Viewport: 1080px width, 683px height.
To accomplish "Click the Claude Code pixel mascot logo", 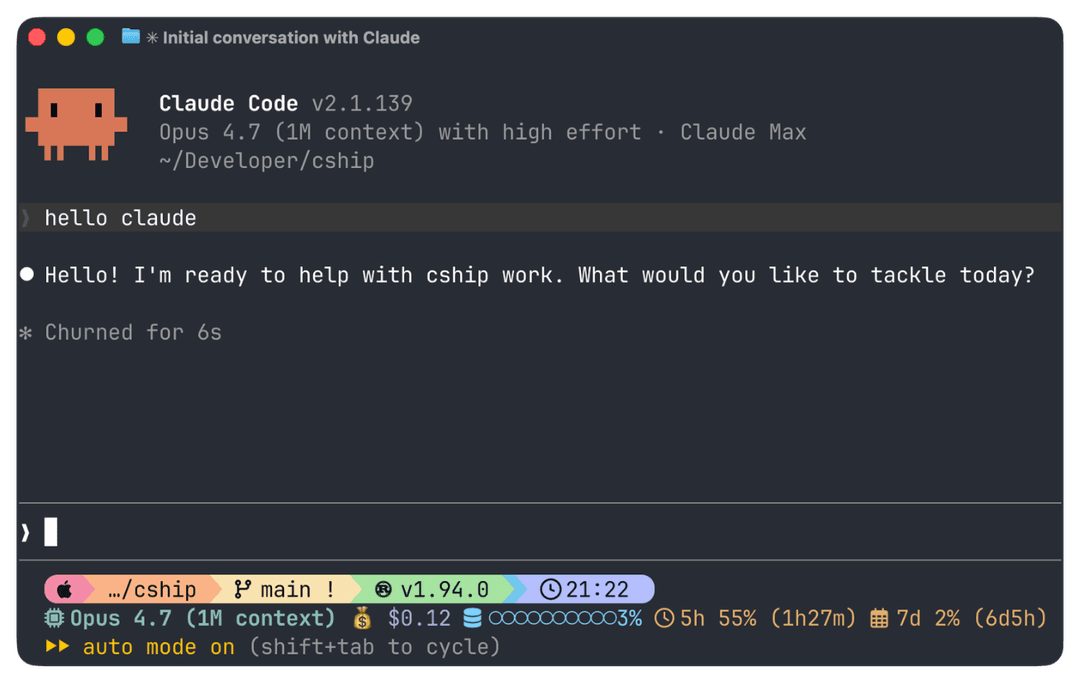I will click(x=76, y=124).
